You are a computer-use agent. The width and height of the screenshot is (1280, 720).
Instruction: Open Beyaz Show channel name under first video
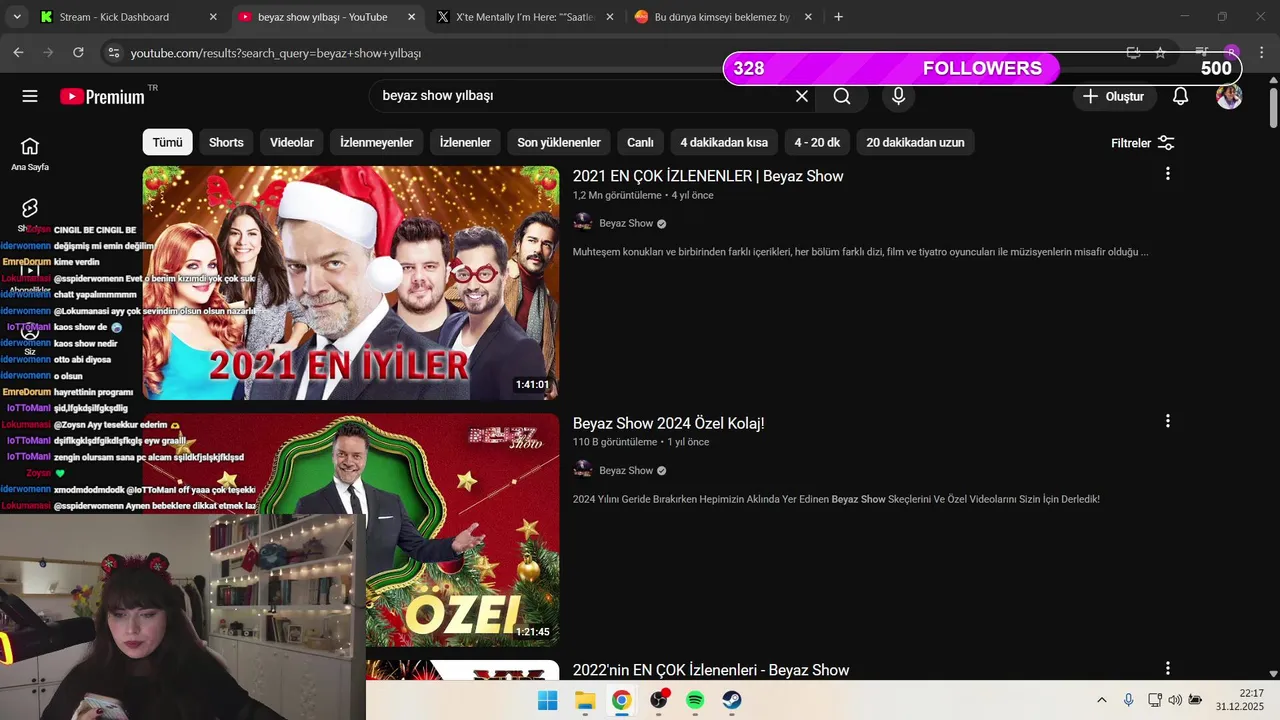(626, 223)
